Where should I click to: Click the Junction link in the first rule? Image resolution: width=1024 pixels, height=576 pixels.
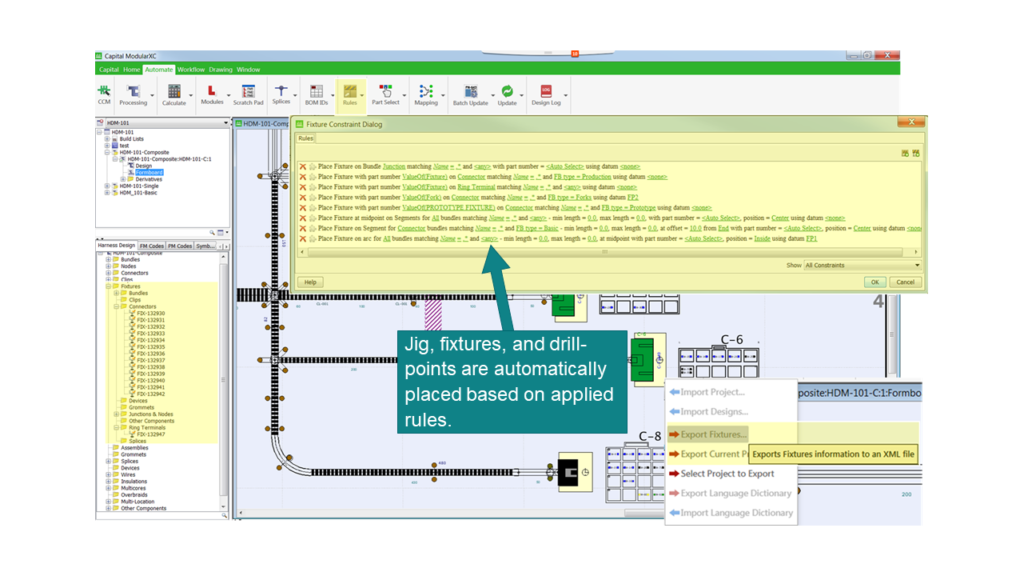pyautogui.click(x=394, y=167)
